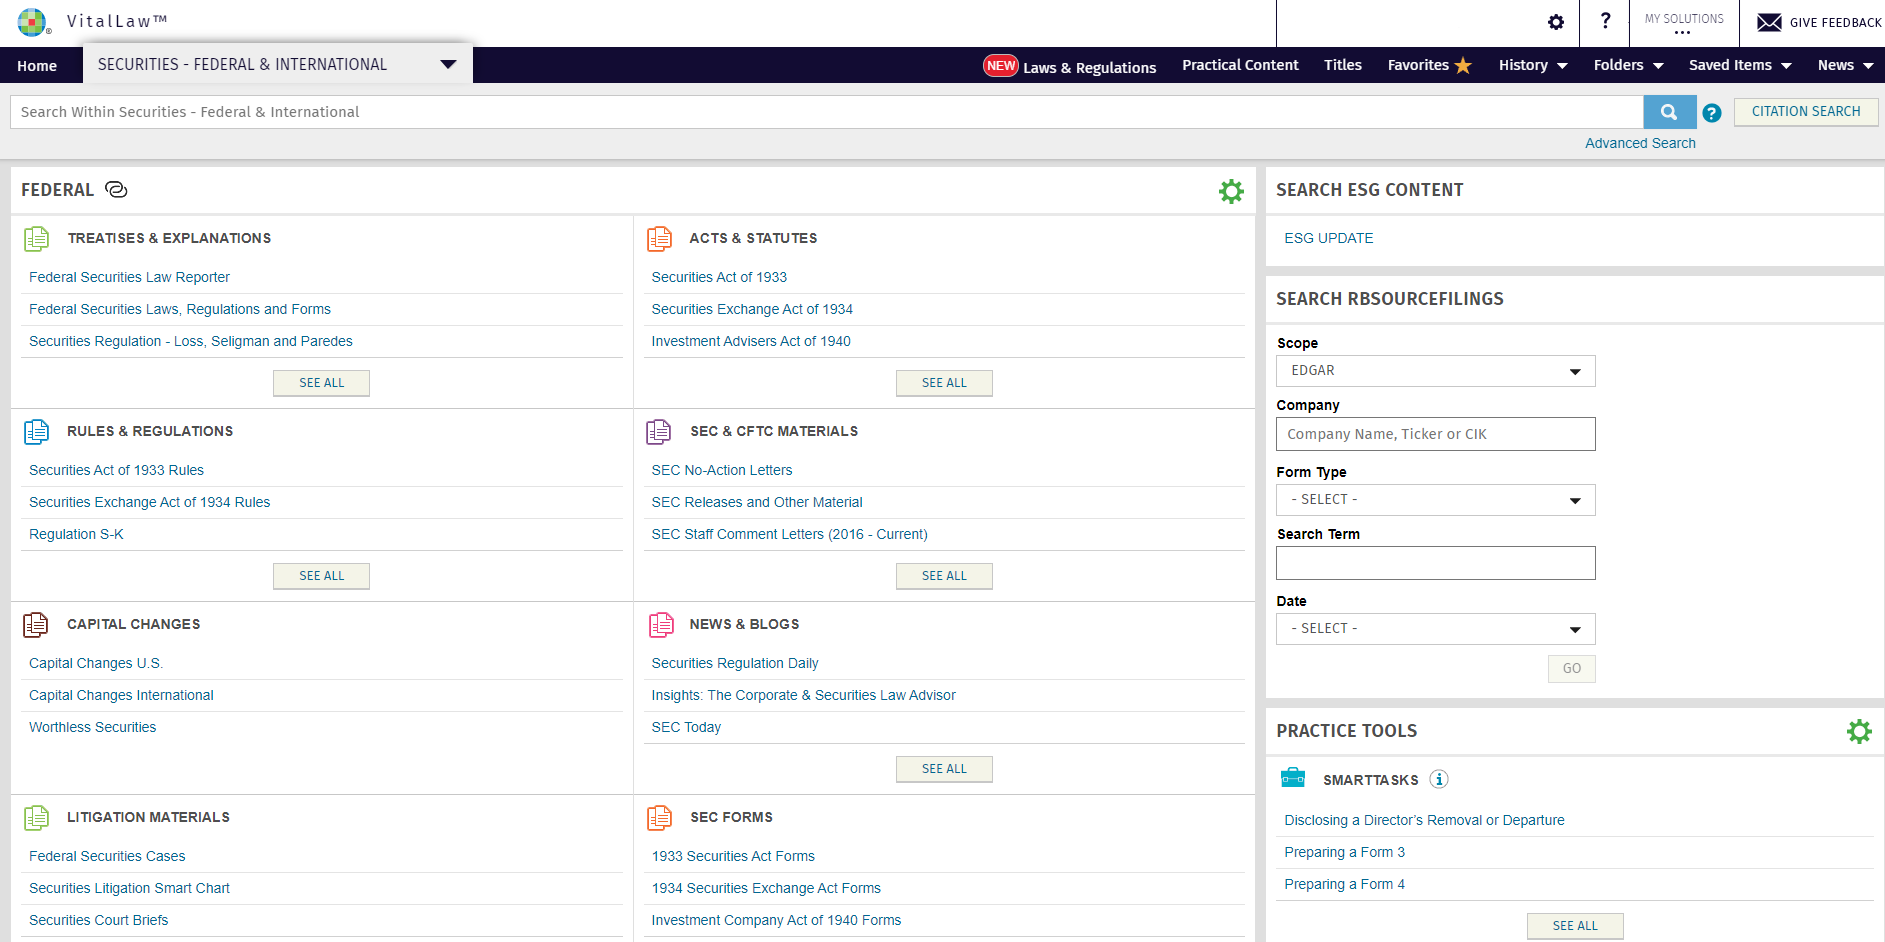Open the Scope EDGAR dropdown

(x=1435, y=371)
